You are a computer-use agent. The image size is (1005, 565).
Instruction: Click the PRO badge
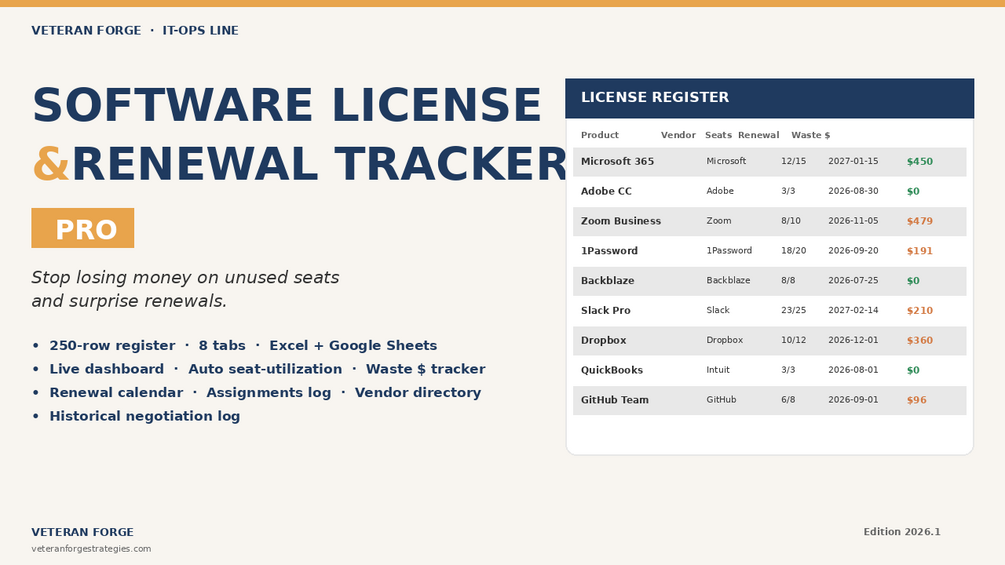pos(83,228)
